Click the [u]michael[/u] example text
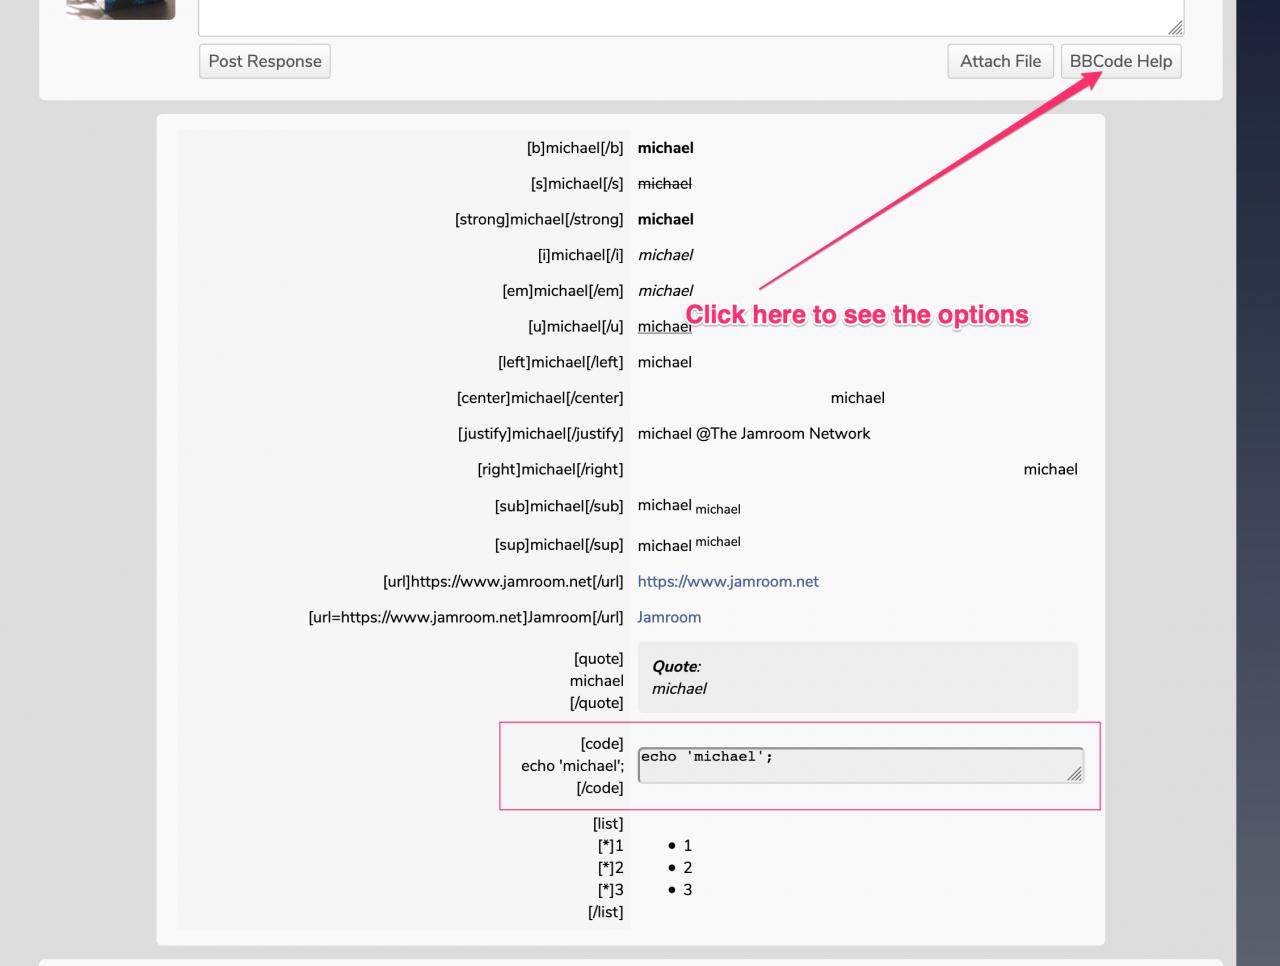Viewport: 1280px width, 966px height. pos(576,327)
